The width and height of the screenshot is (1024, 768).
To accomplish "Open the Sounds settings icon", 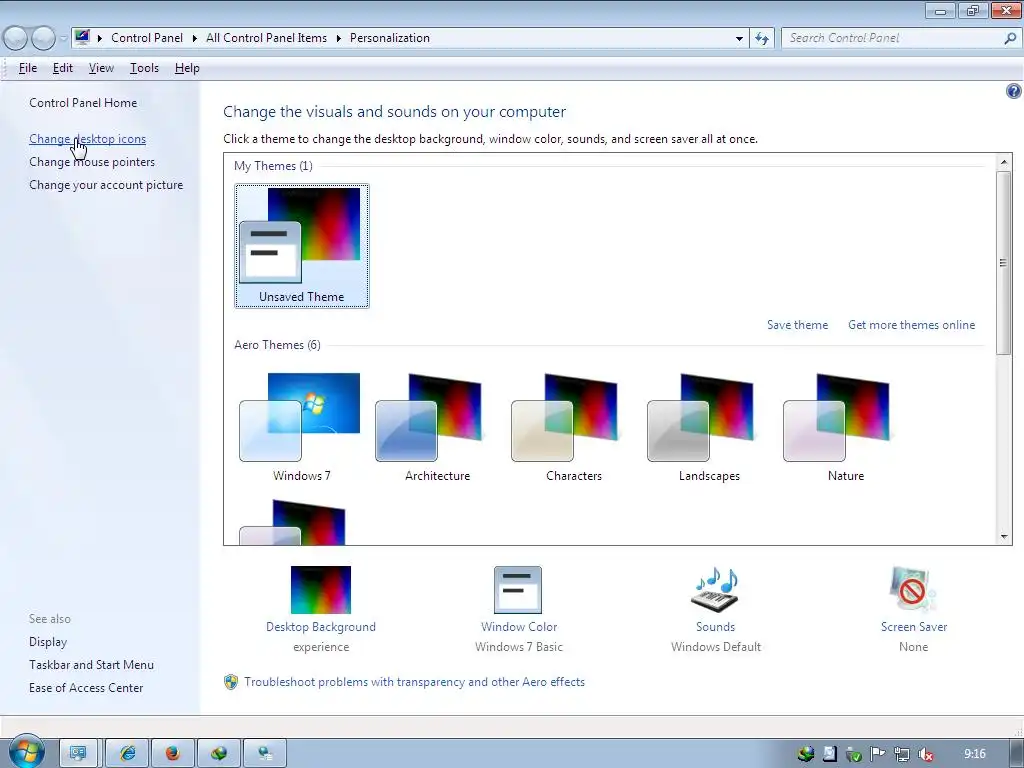I will [x=715, y=590].
